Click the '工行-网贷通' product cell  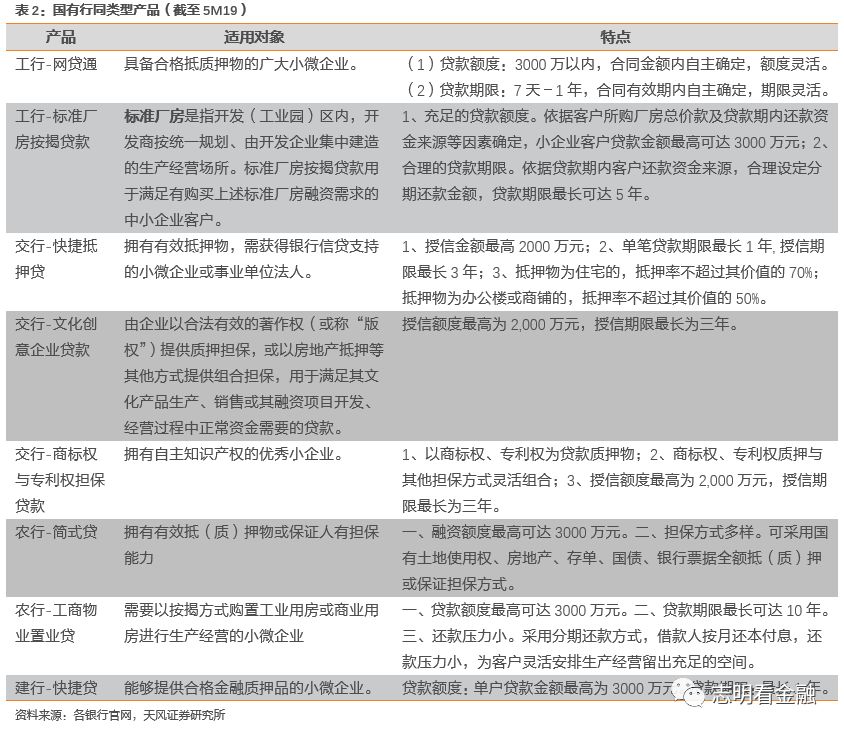coord(57,64)
